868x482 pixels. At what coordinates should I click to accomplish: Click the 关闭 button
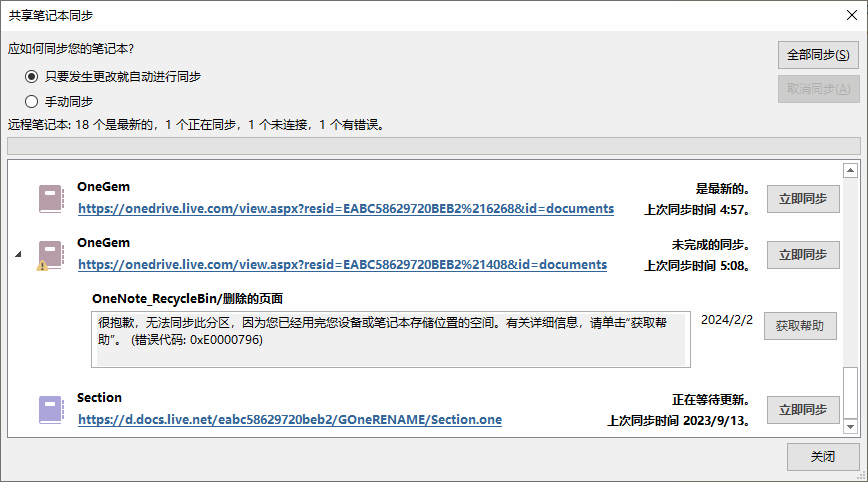tap(823, 457)
